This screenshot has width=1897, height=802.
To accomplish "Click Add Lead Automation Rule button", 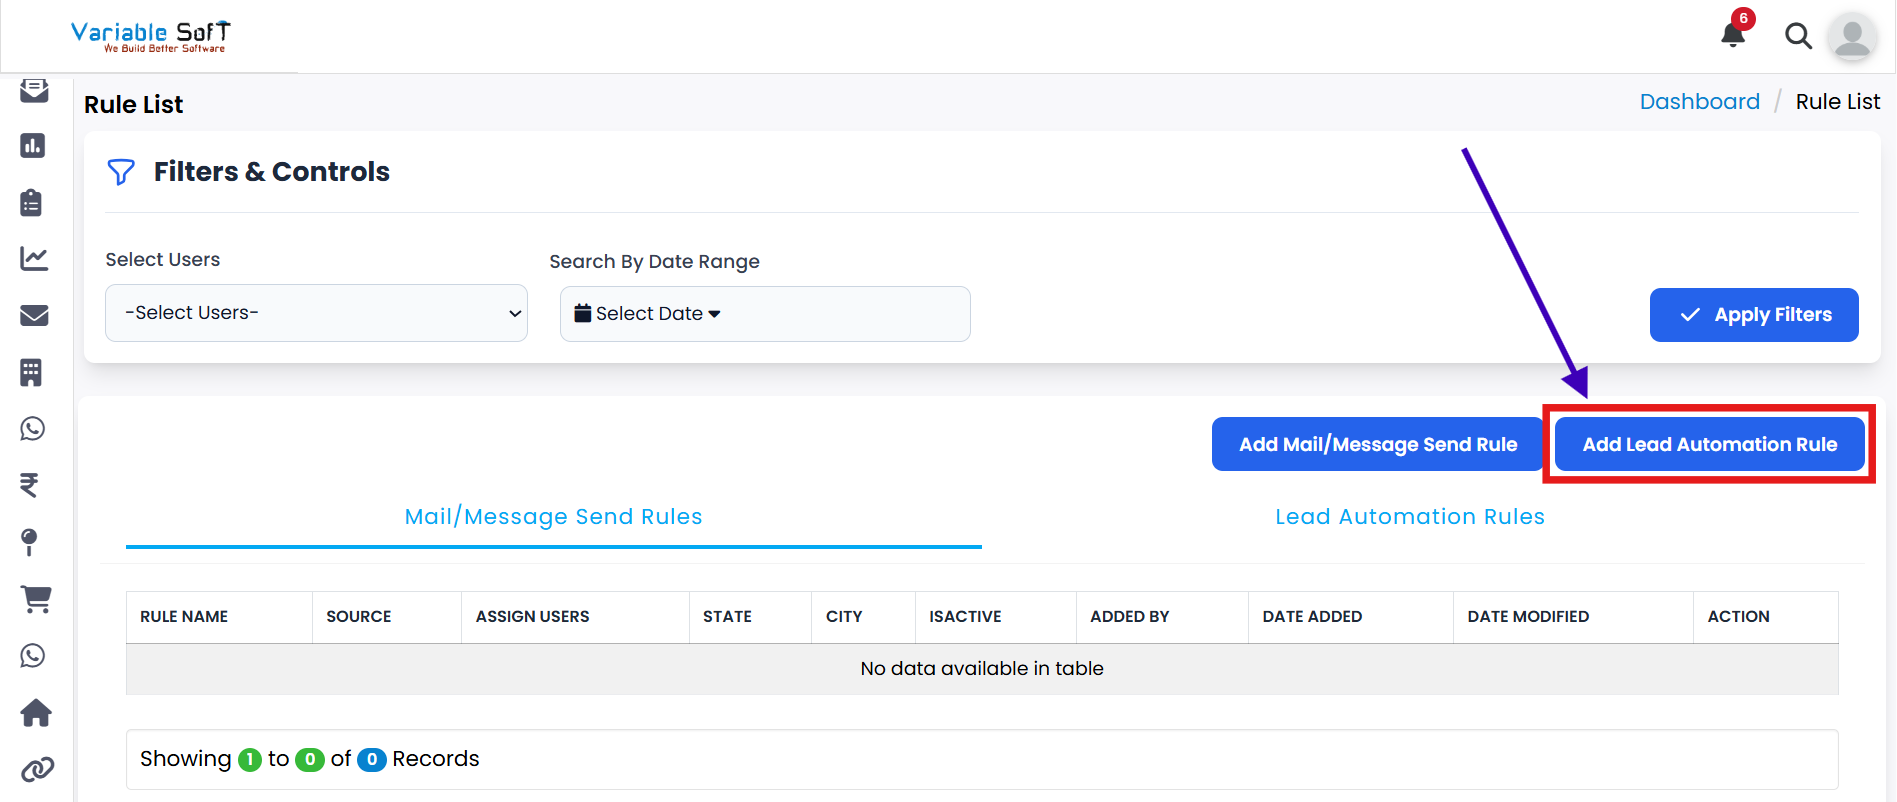I will pos(1709,444).
